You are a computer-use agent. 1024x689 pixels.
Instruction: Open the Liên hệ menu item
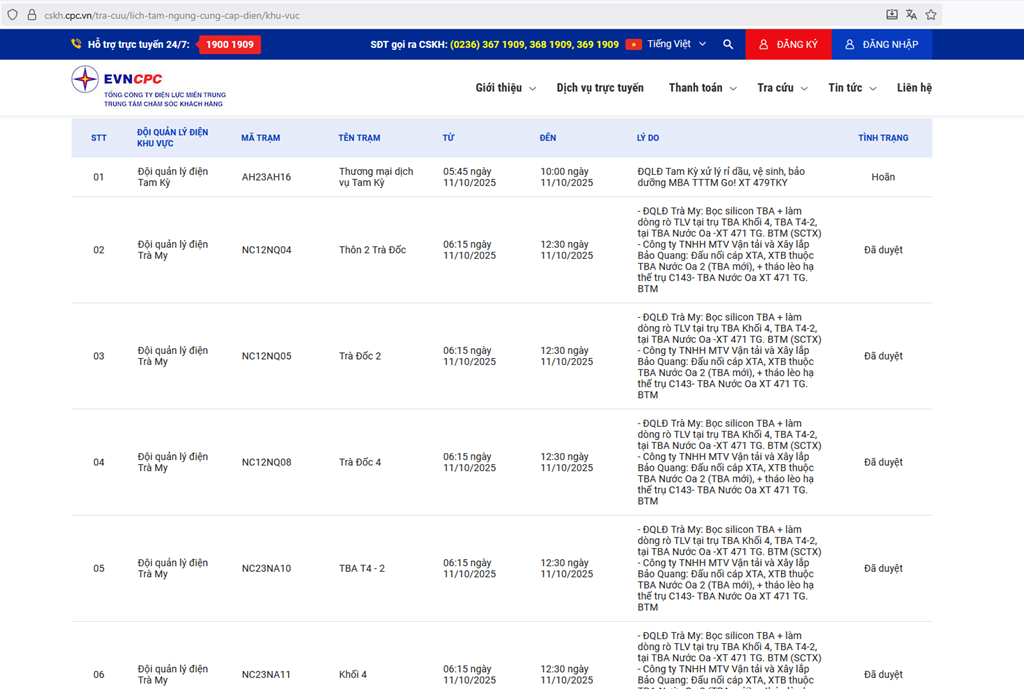pyautogui.click(x=914, y=88)
